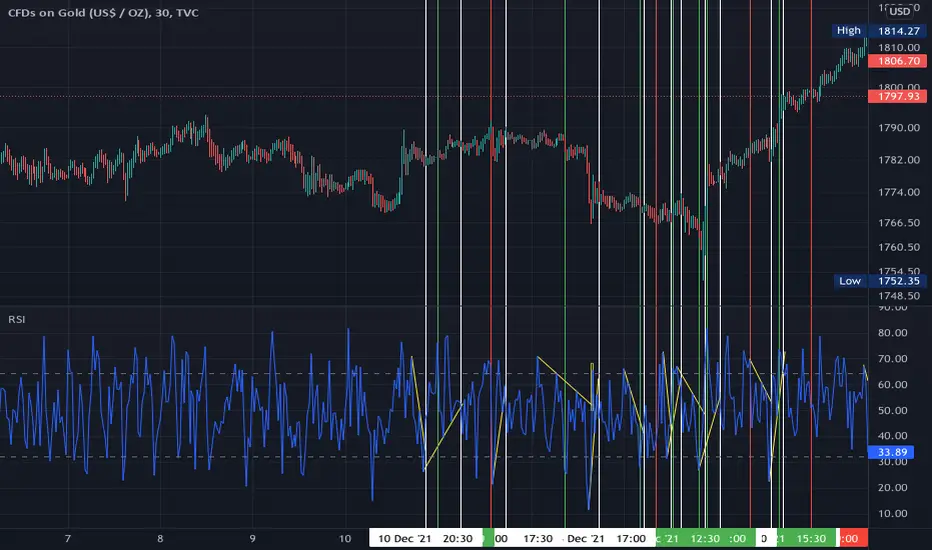This screenshot has height=550, width=932.
Task: Click date 9 on the time axis
Action: (253, 539)
